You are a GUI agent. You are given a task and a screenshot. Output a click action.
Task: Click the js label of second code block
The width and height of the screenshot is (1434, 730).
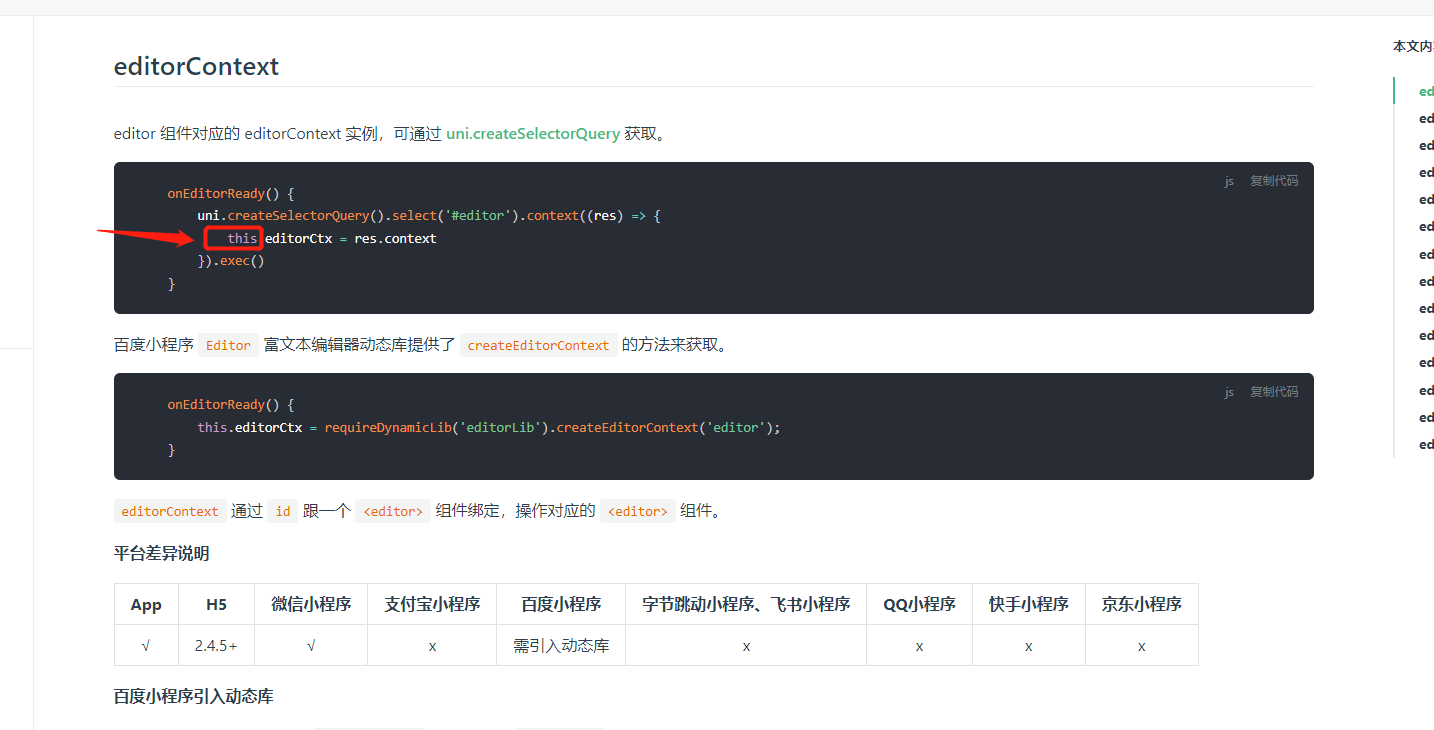click(1229, 392)
